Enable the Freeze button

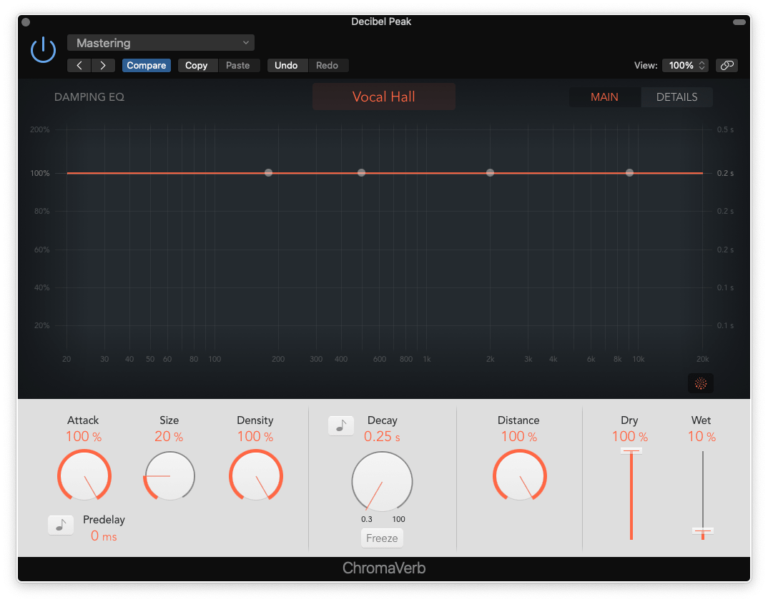[x=382, y=538]
